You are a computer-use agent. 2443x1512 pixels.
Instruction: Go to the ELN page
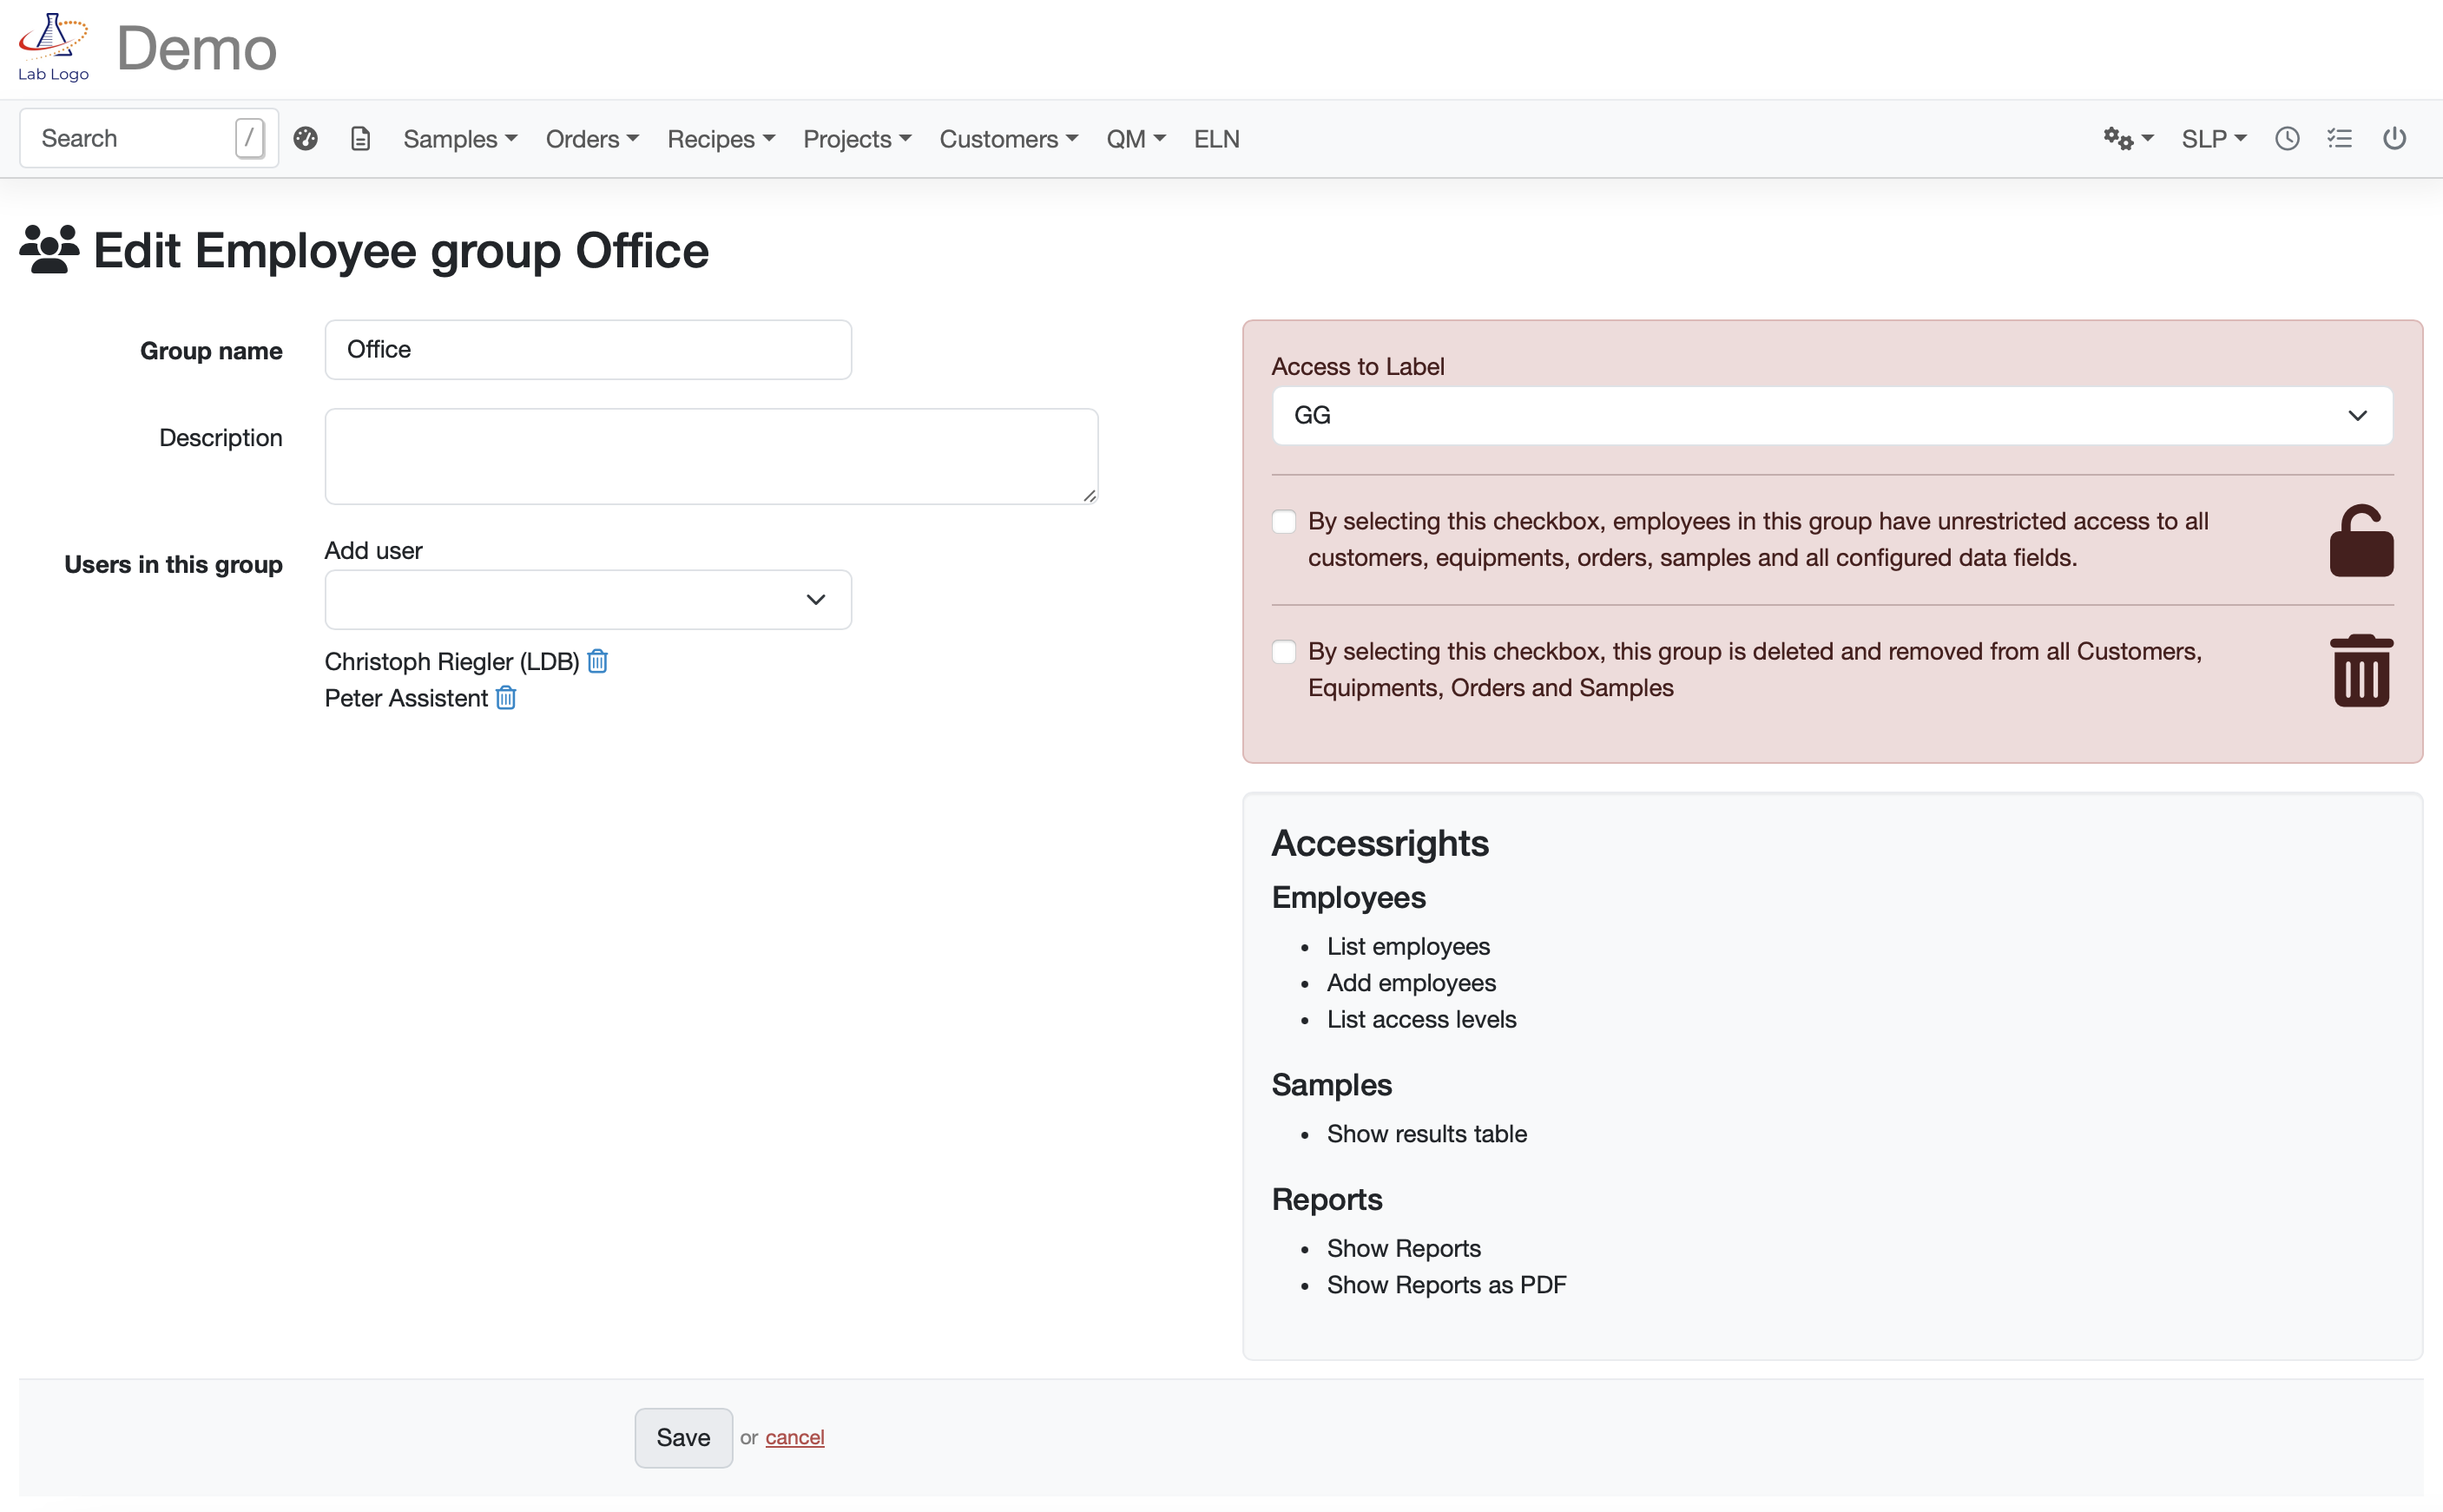1216,138
